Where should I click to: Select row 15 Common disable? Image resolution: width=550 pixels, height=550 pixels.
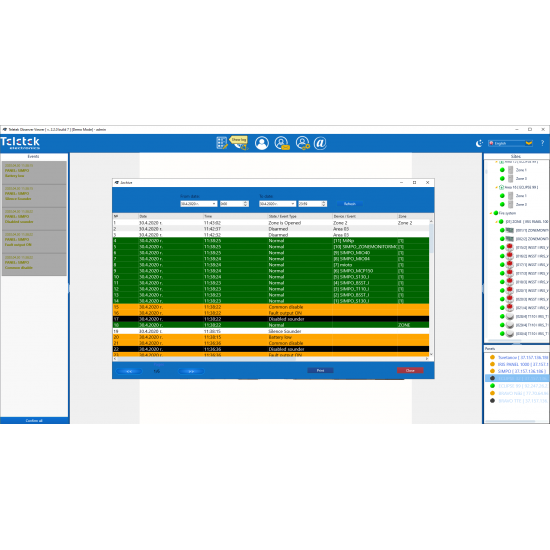271,307
